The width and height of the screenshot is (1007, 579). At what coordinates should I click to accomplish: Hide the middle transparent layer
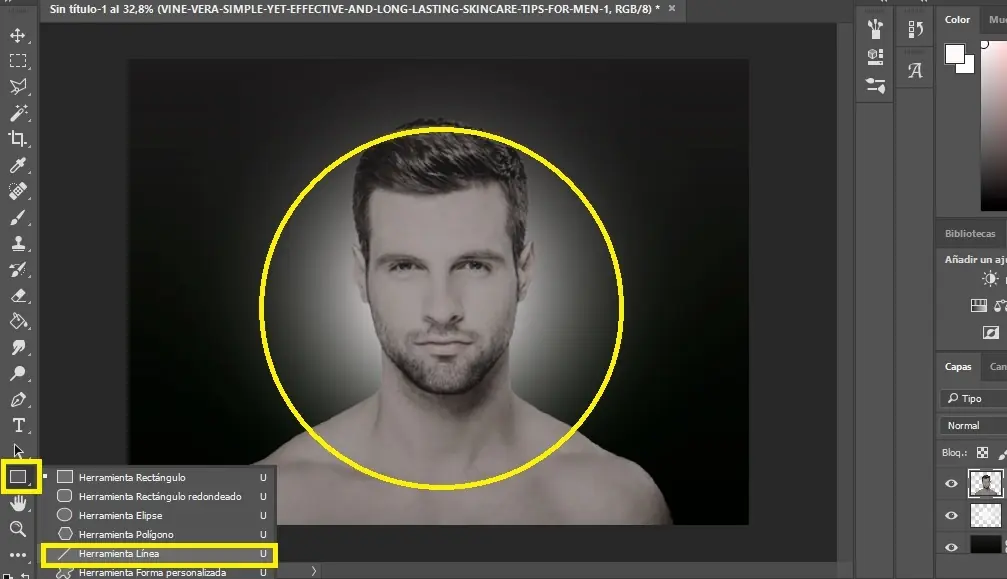pos(951,515)
